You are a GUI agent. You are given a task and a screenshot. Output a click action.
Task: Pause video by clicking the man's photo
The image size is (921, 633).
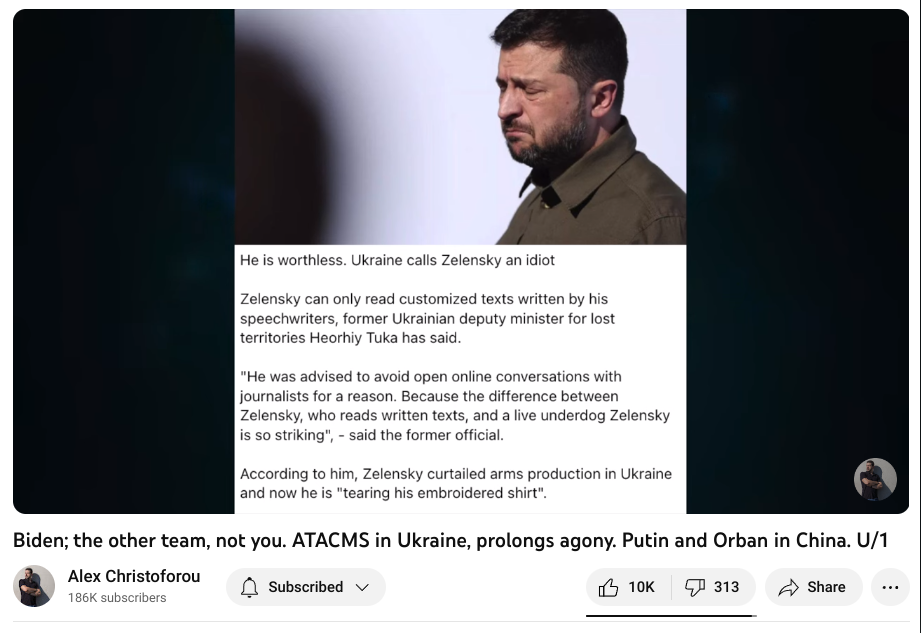(460, 127)
